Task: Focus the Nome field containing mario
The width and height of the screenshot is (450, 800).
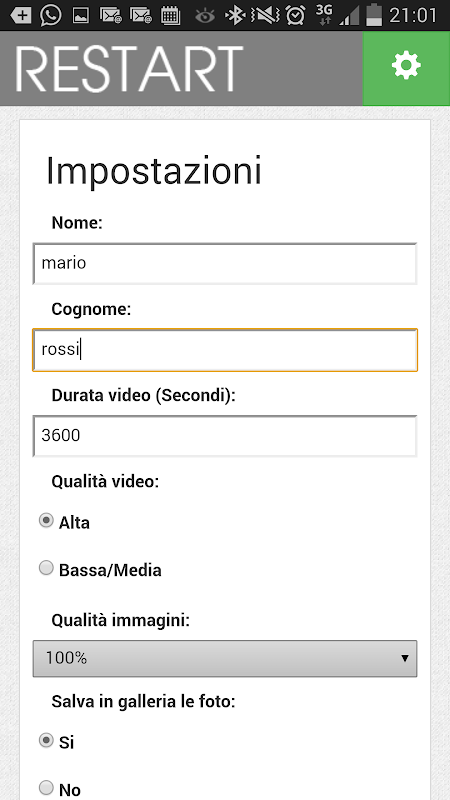Action: (225, 263)
